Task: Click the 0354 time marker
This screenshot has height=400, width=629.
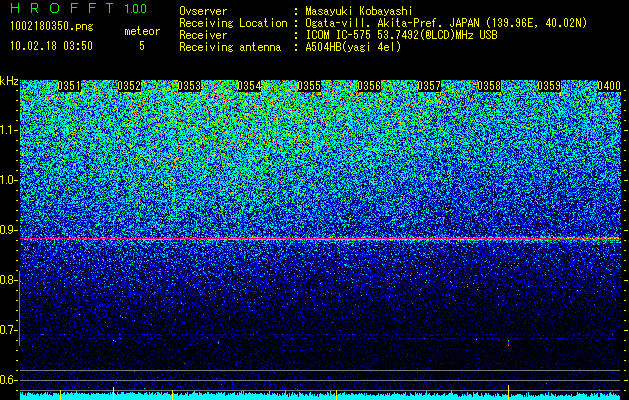Action: 249,86
